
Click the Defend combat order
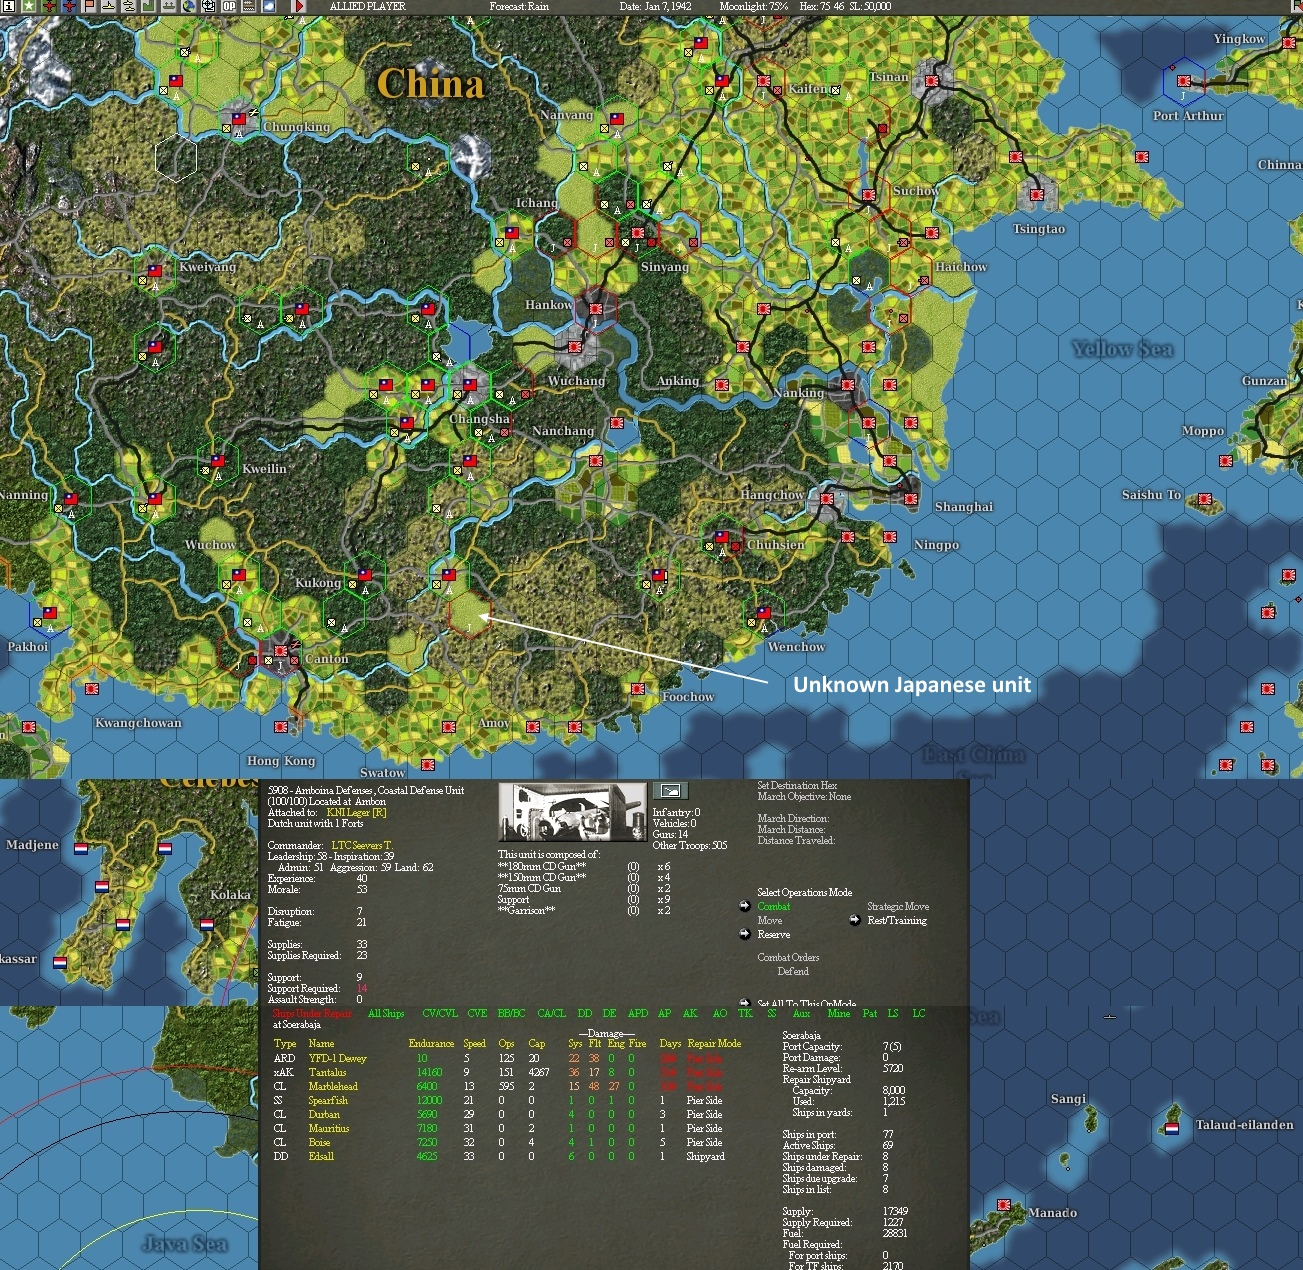[793, 971]
